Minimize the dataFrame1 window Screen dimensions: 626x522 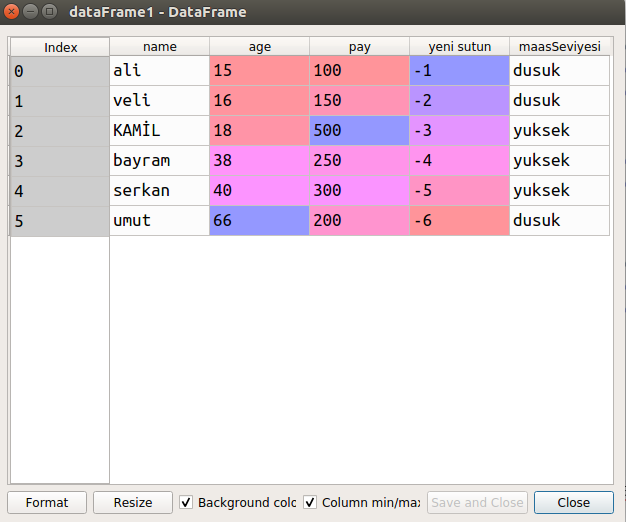pyautogui.click(x=30, y=12)
